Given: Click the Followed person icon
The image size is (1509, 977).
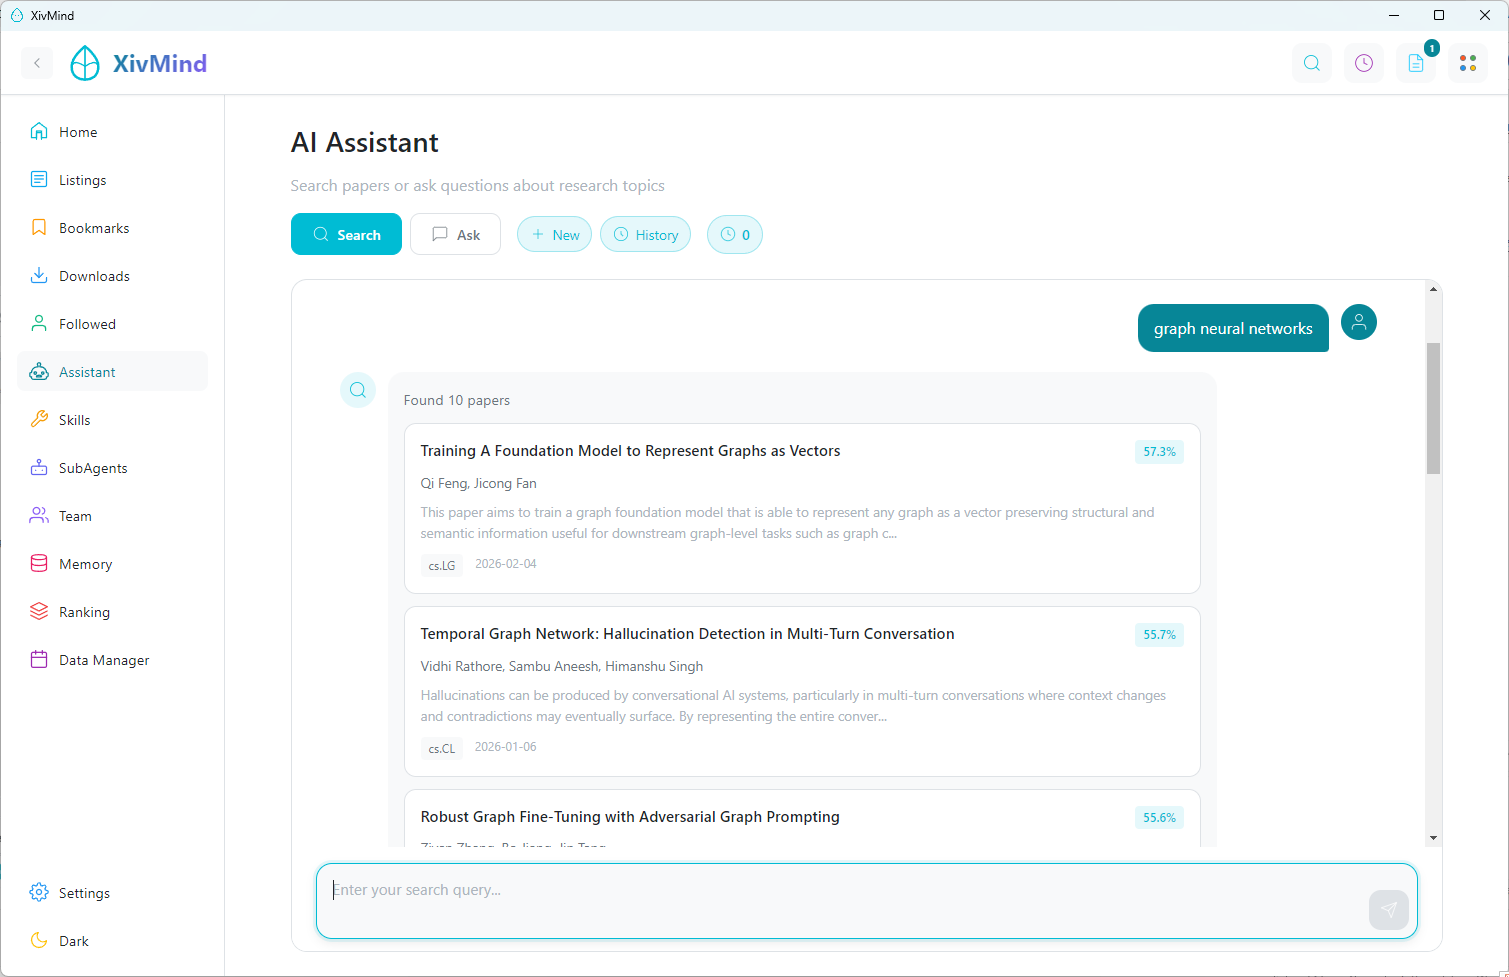Looking at the screenshot, I should tap(39, 324).
